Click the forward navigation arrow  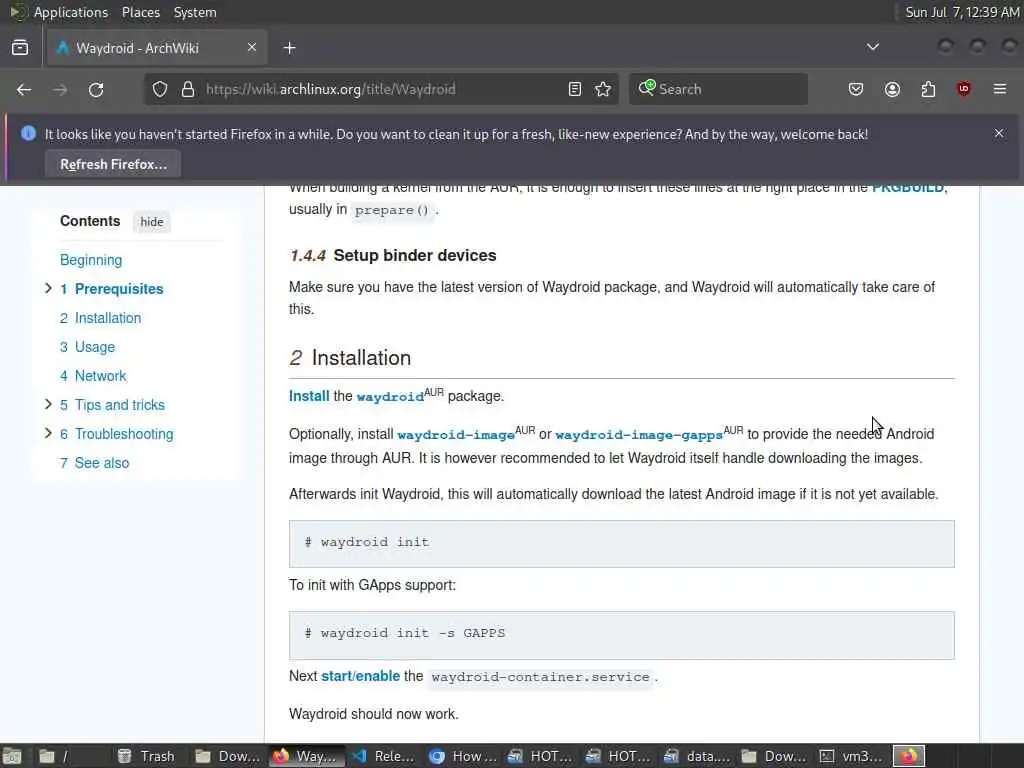click(x=60, y=89)
